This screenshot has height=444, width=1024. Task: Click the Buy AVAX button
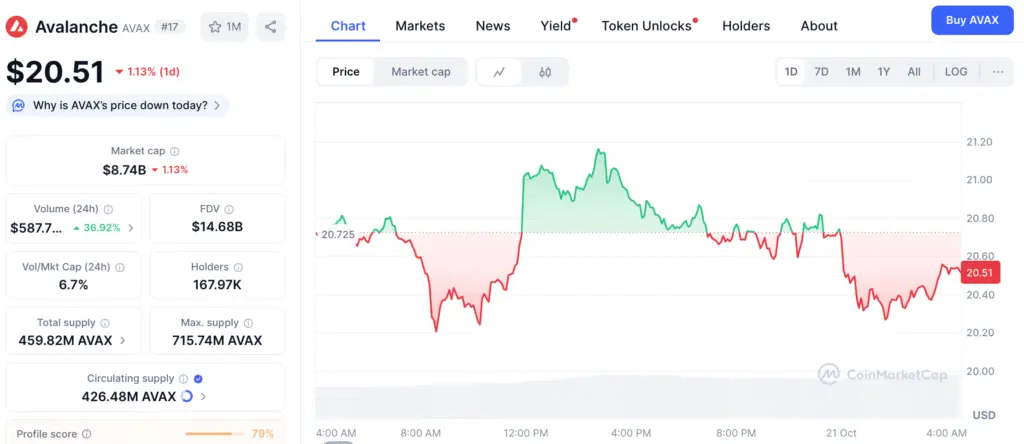[x=971, y=21]
